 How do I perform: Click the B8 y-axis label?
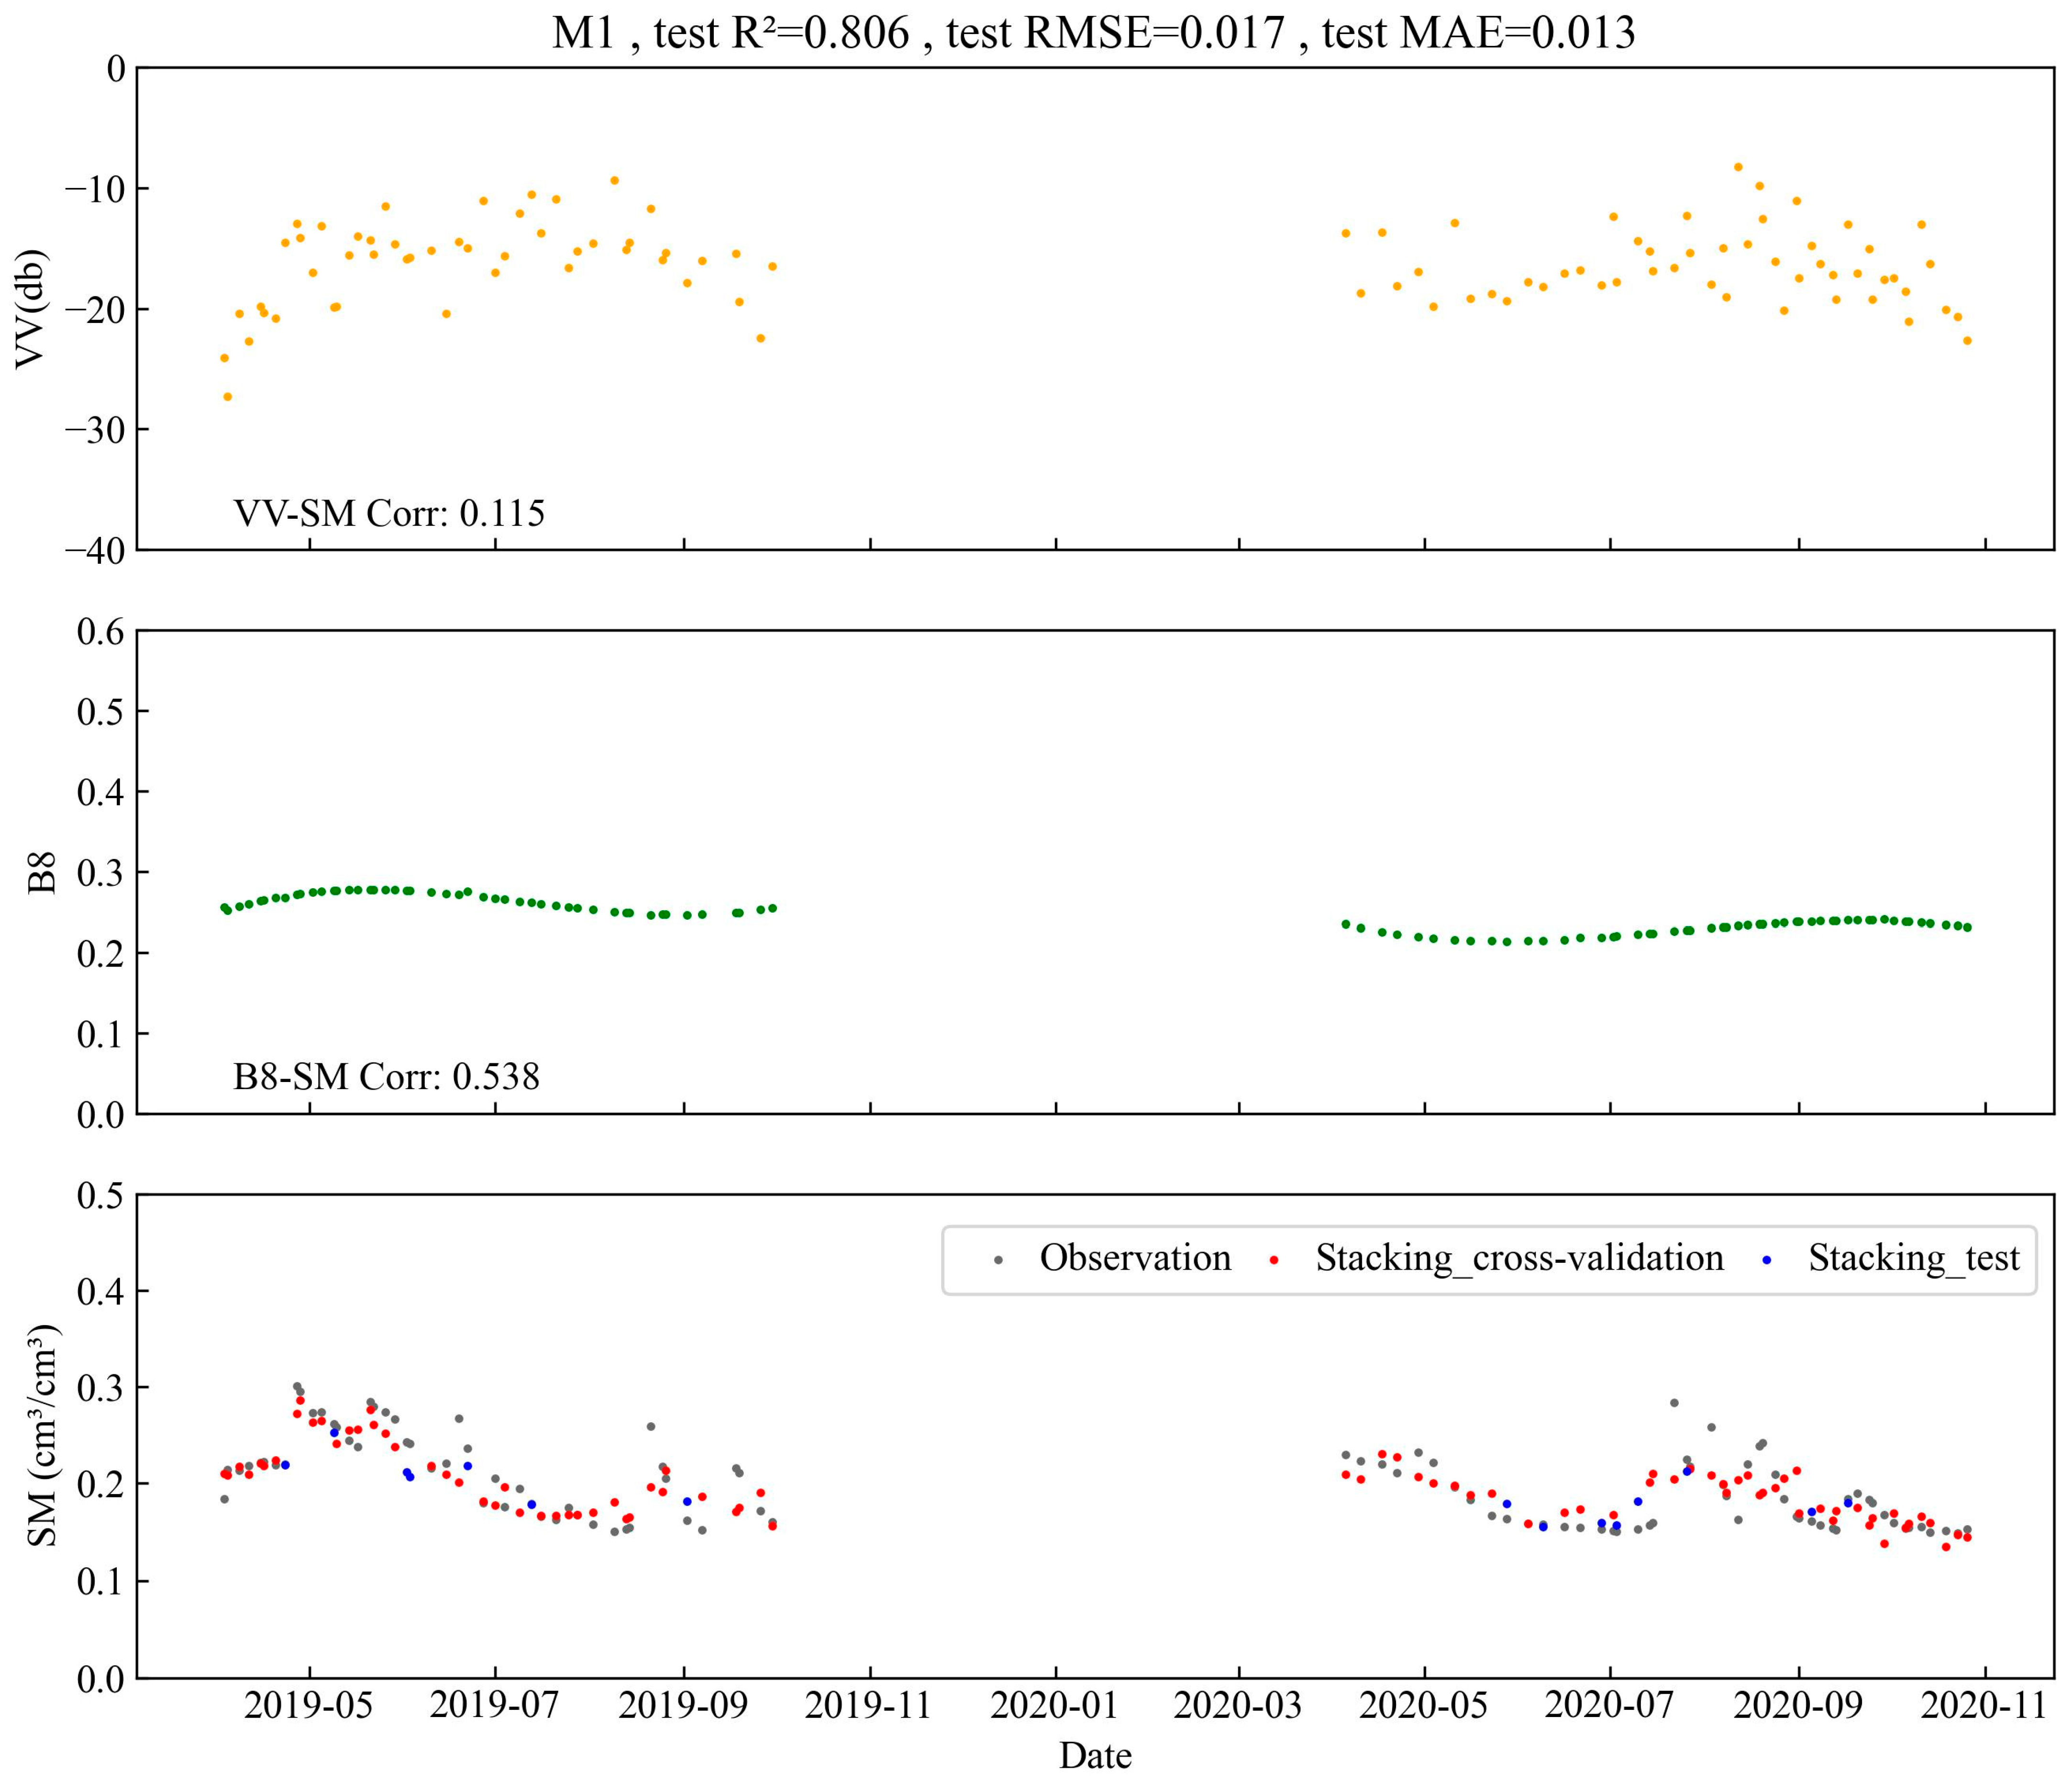click(41, 873)
